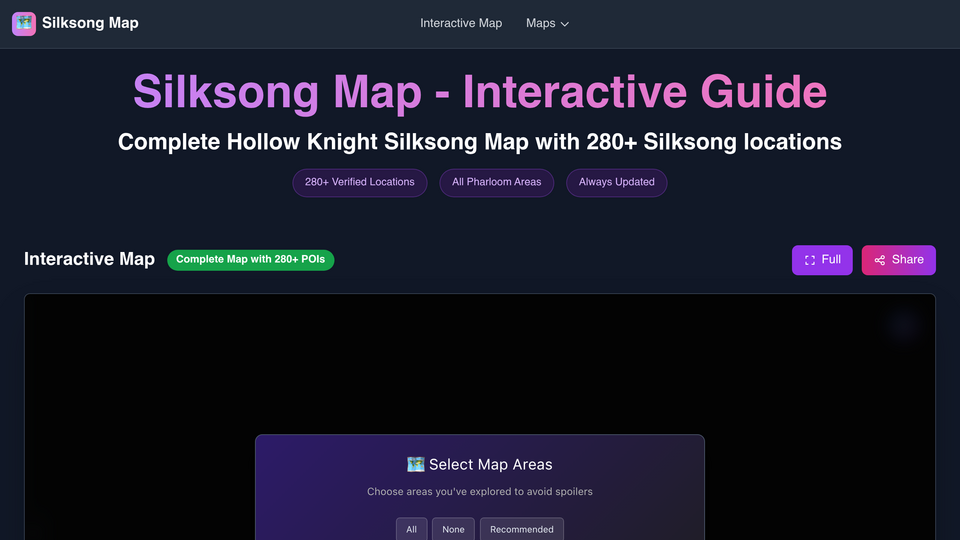960x540 pixels.
Task: Click the share icon in Share button
Action: 880,260
